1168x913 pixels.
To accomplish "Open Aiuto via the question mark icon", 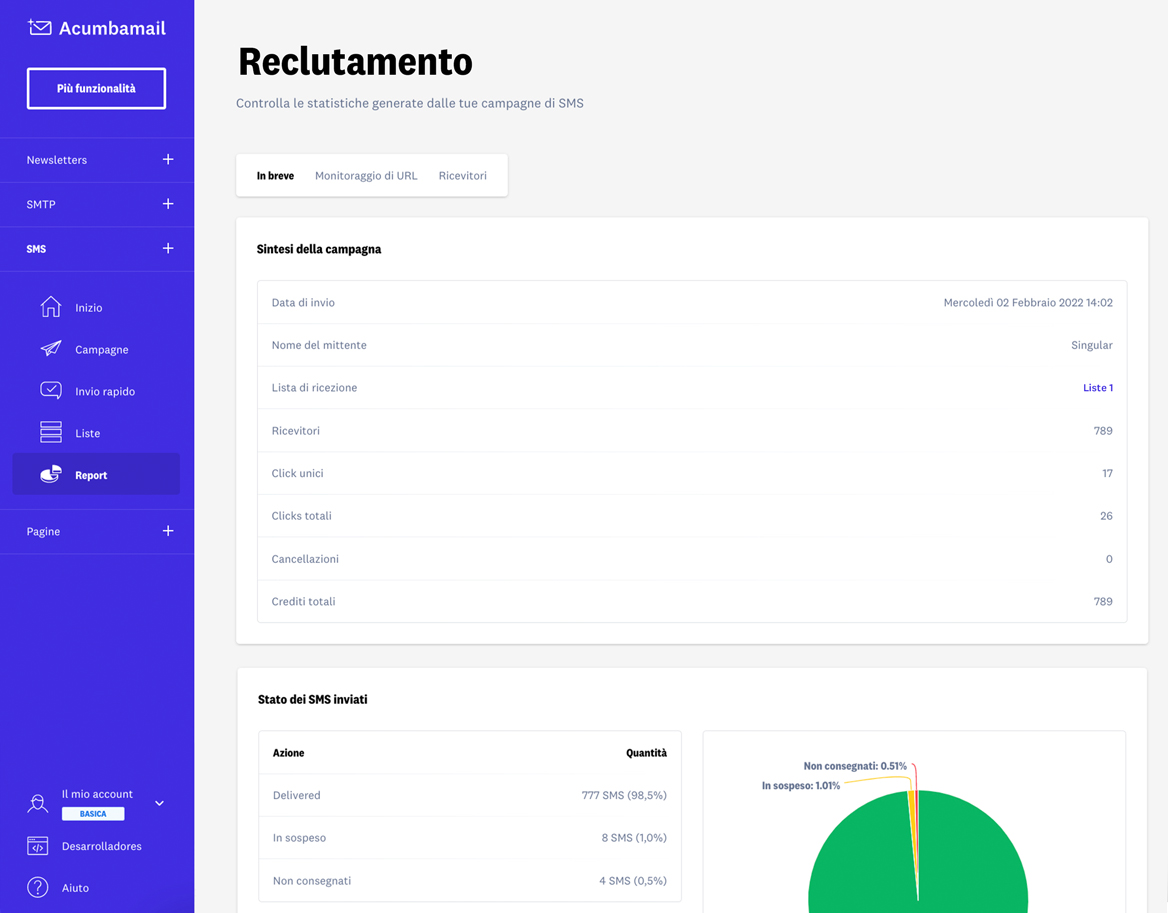I will click(37, 887).
